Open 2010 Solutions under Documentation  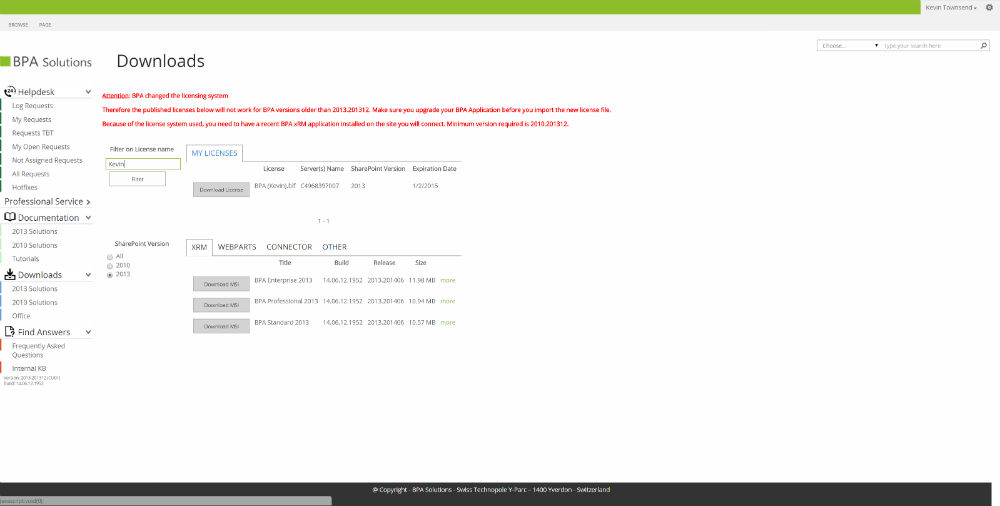34,245
